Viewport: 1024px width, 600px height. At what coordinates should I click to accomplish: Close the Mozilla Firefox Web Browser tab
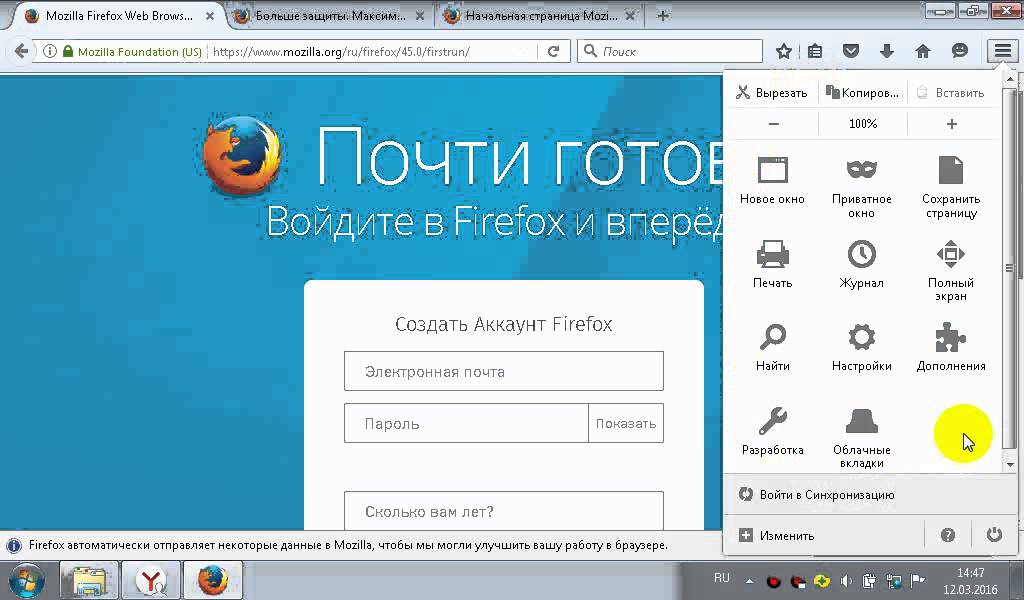[210, 16]
